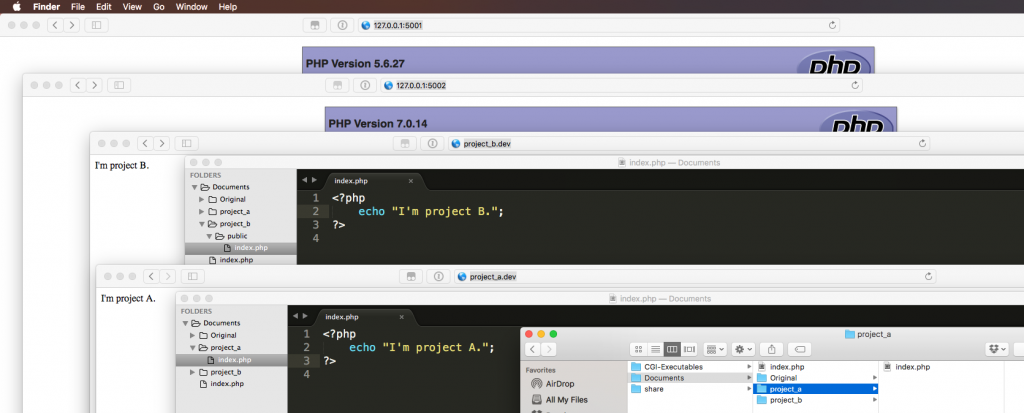Switch Finder to Cover Flow view
The width and height of the screenshot is (1024, 413).
click(x=689, y=349)
